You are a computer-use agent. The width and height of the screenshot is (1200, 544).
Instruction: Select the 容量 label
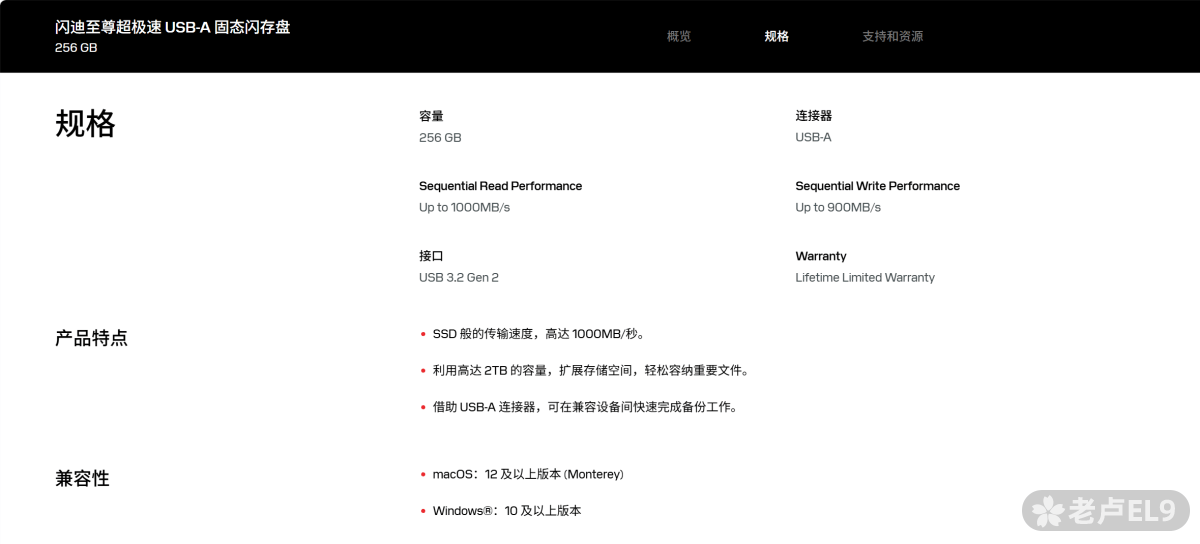[x=431, y=116]
